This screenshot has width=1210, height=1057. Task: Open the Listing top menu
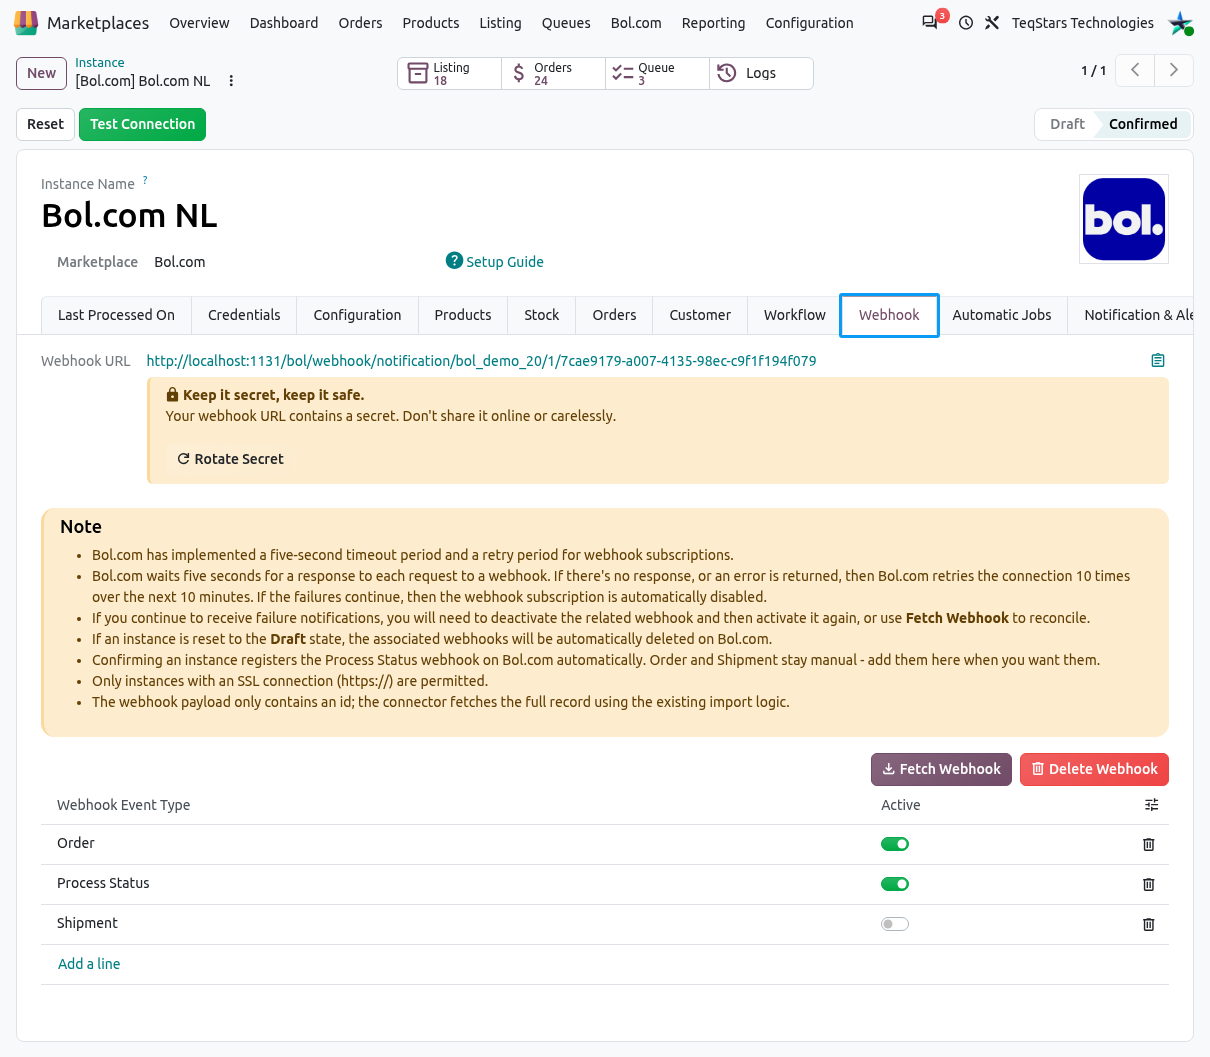[500, 23]
